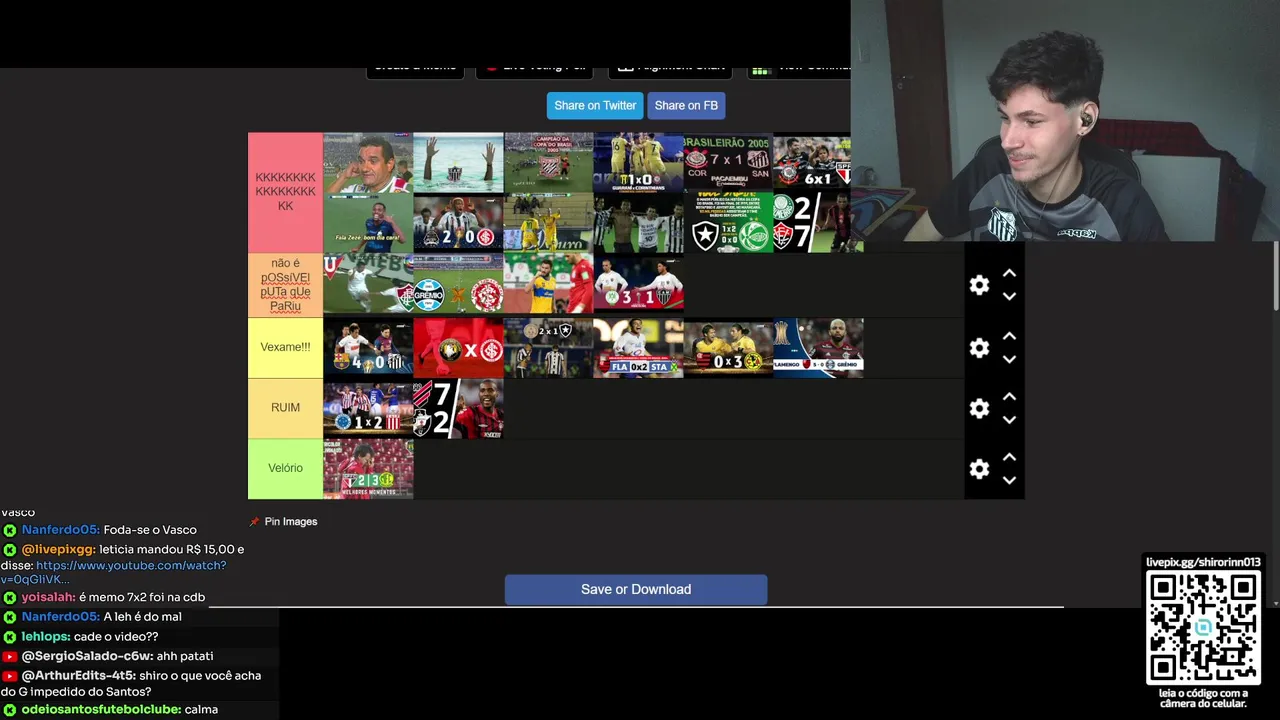Viewport: 1280px width, 720px height.
Task: Select the commentator man thumbnail in top tier
Action: 368,162
